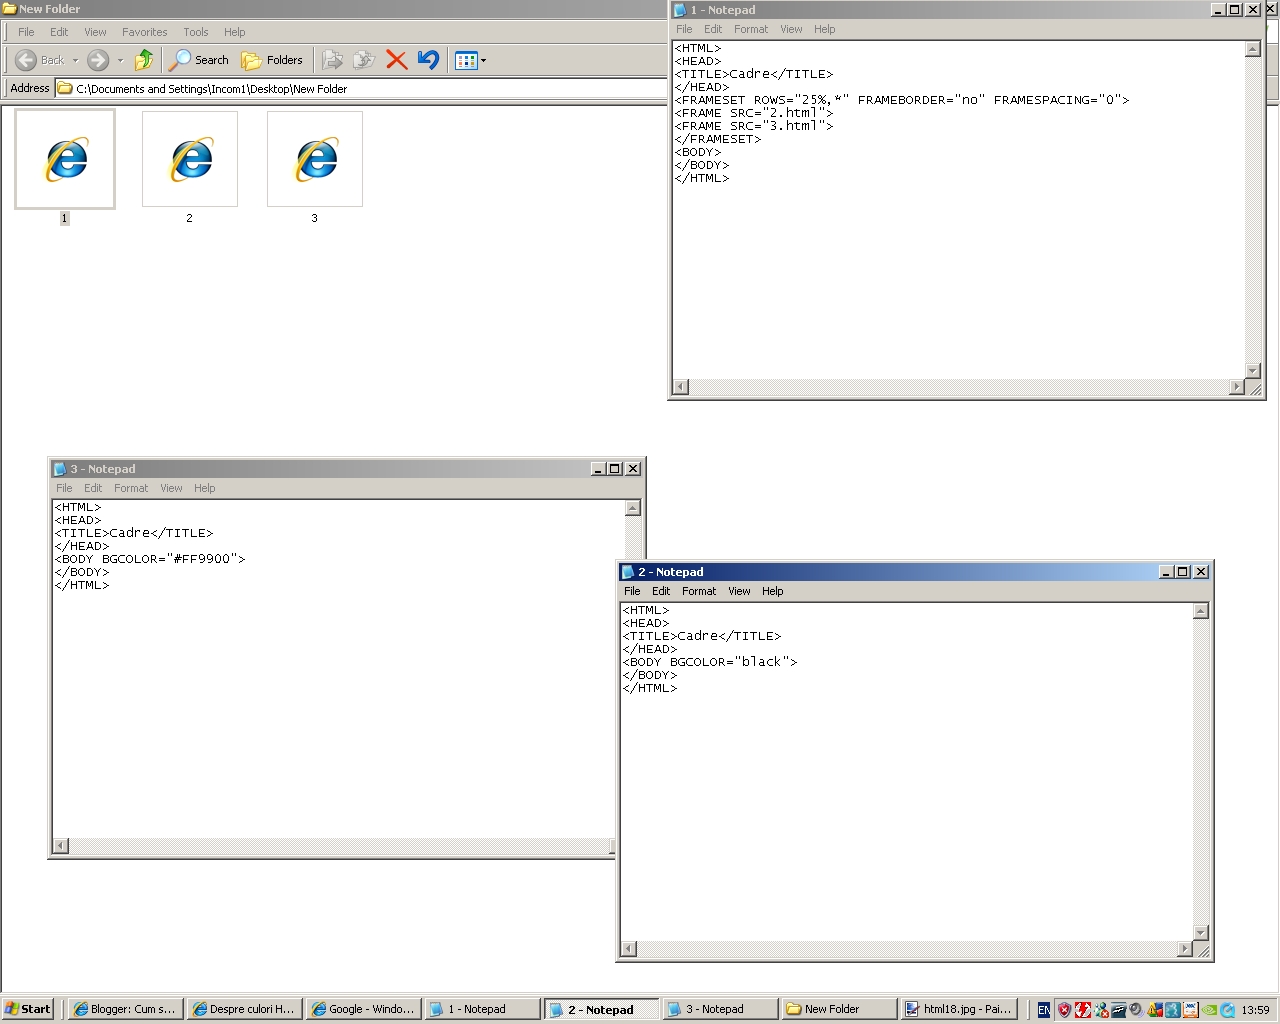Click the green NVIDIA tray icon

click(x=1210, y=1010)
